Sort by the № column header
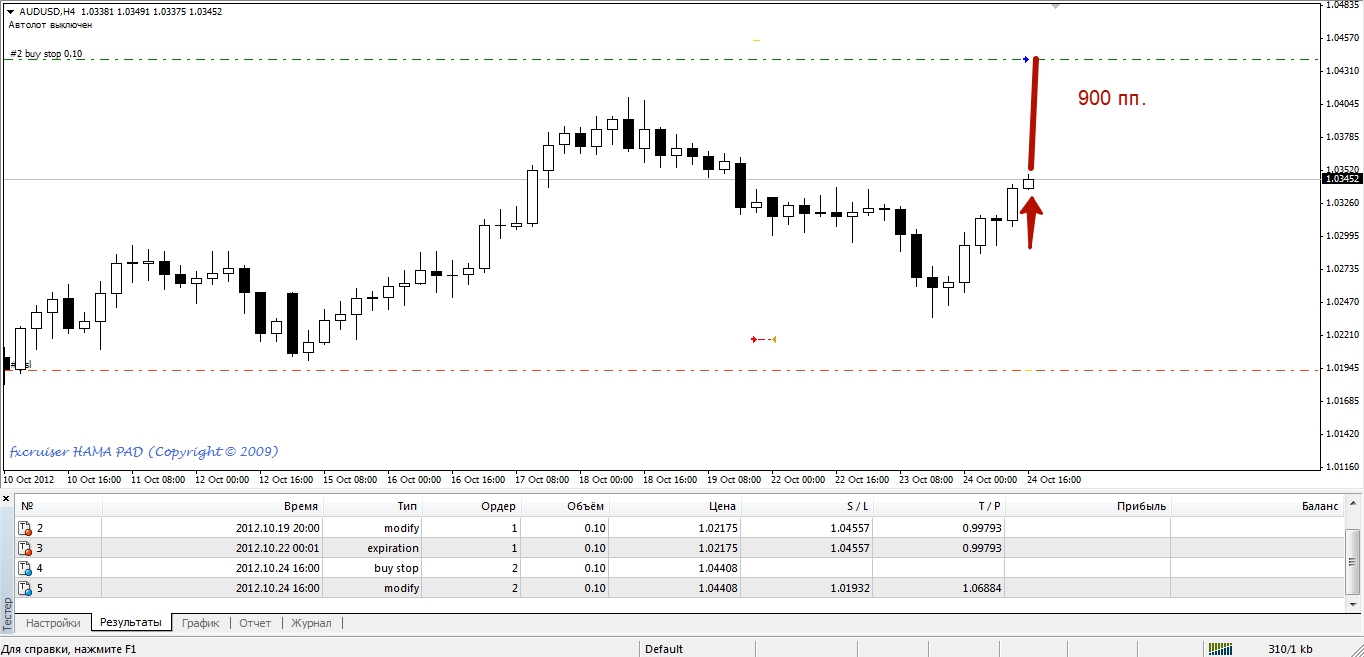This screenshot has width=1364, height=657. pos(59,506)
